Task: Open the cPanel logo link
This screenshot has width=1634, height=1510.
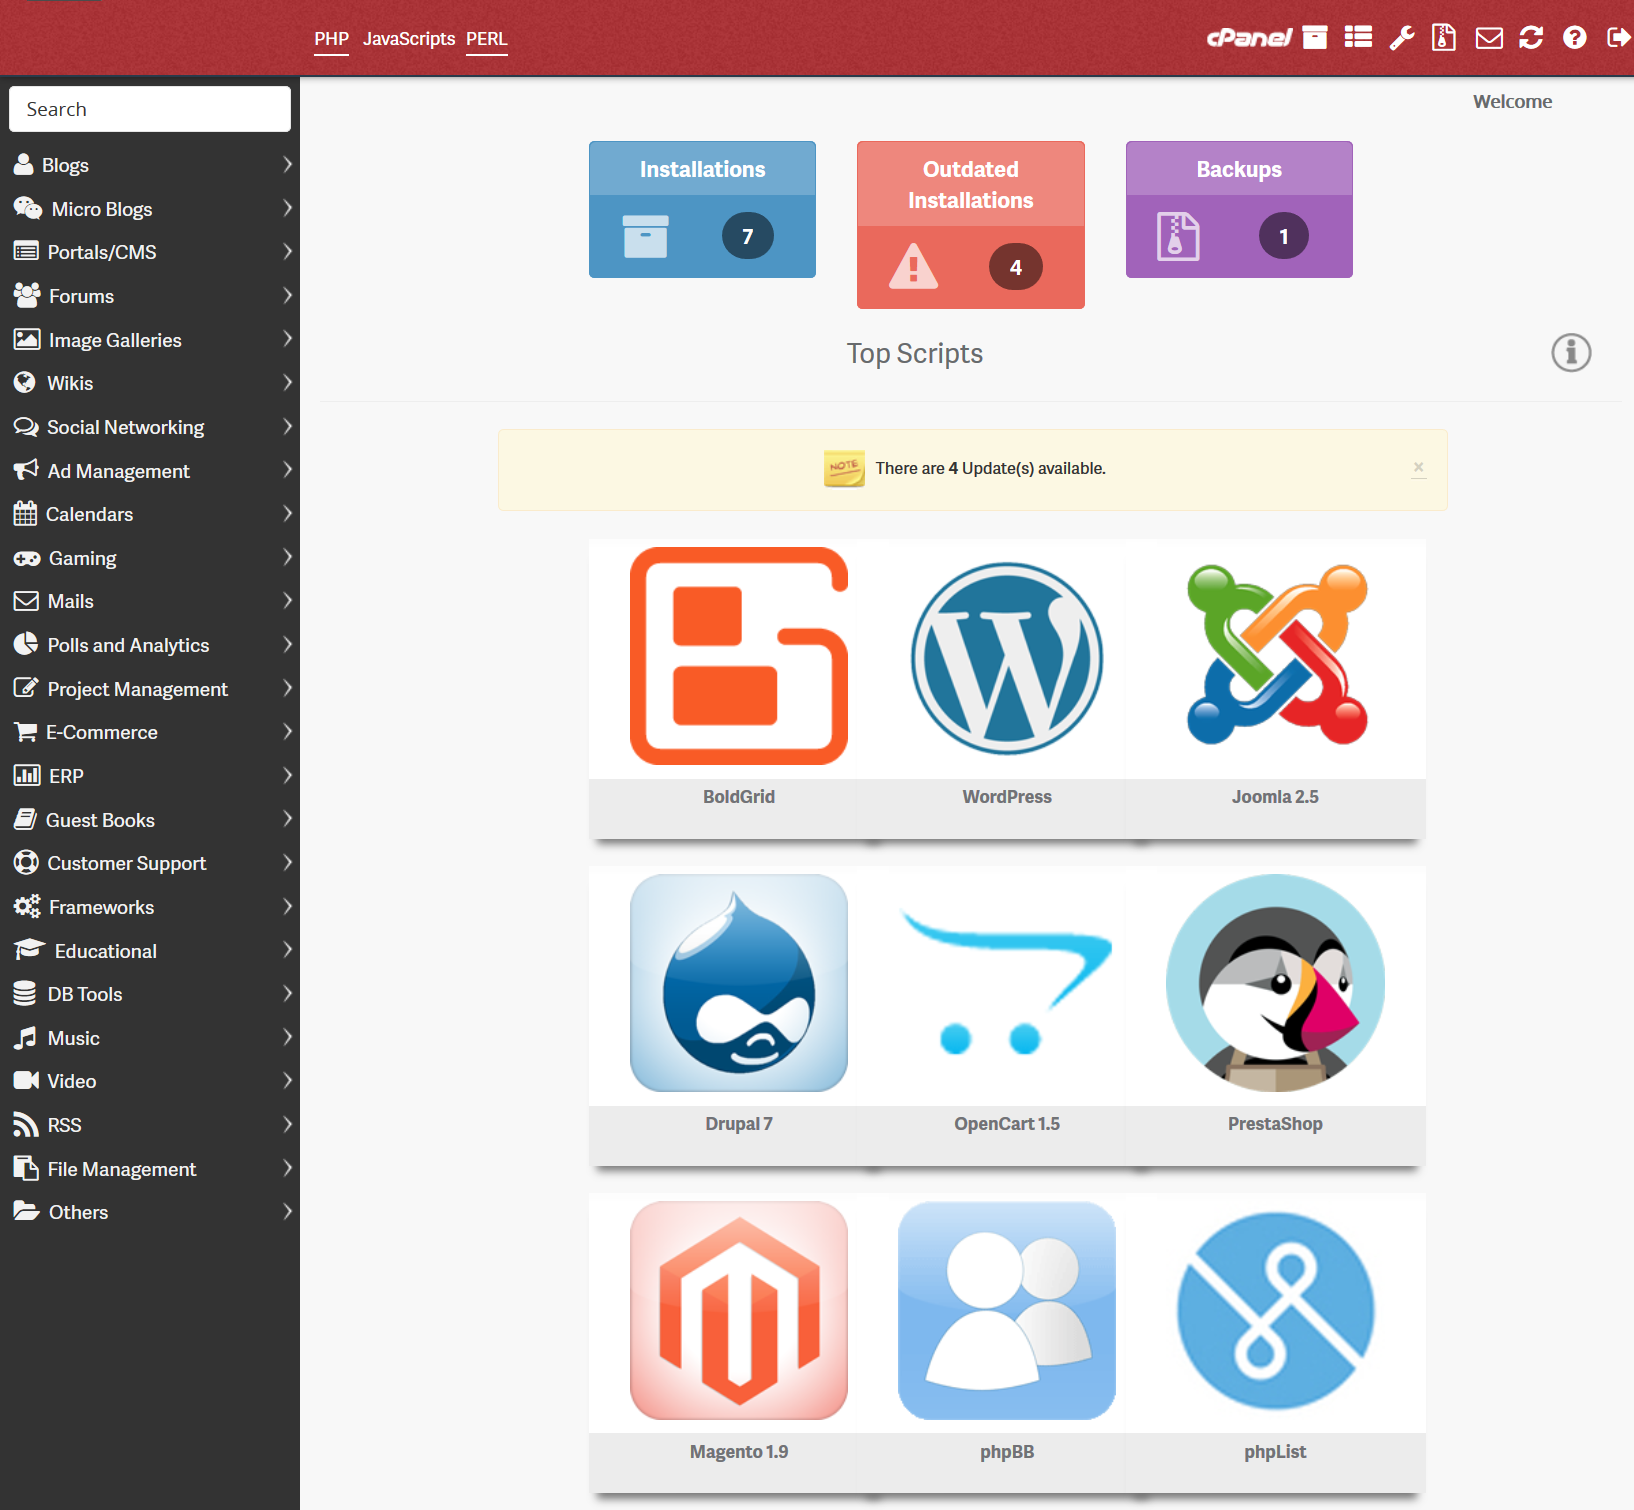Action: (1249, 38)
